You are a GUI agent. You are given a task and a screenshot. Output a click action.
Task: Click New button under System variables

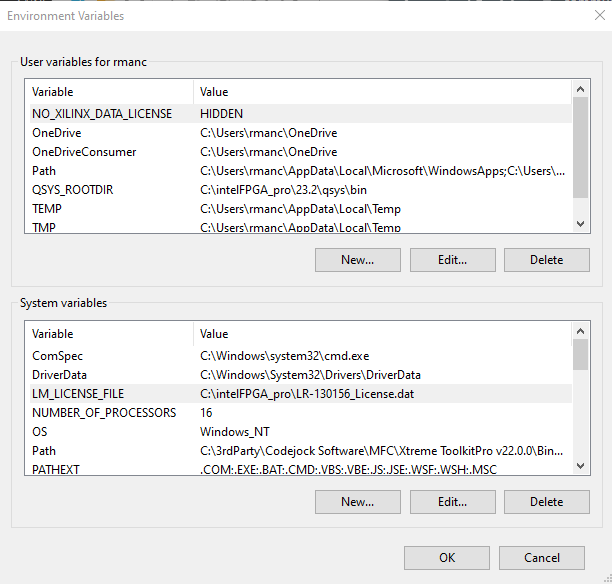pos(357,502)
